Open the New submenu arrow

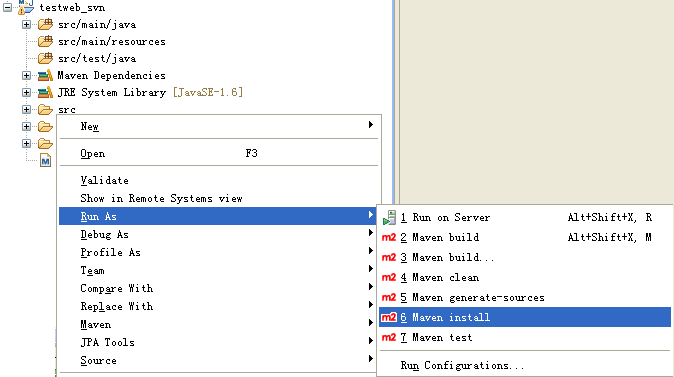(x=371, y=125)
